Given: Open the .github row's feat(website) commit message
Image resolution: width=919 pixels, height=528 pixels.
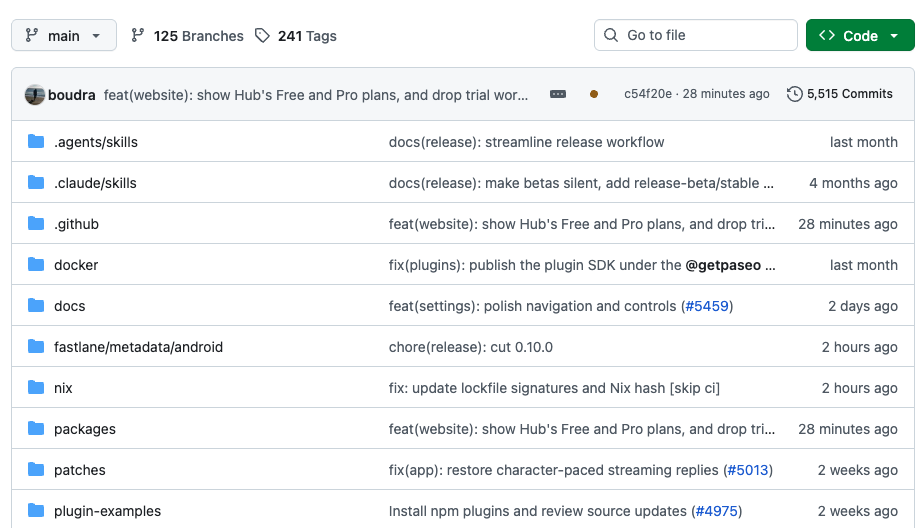Looking at the screenshot, I should [x=581, y=224].
